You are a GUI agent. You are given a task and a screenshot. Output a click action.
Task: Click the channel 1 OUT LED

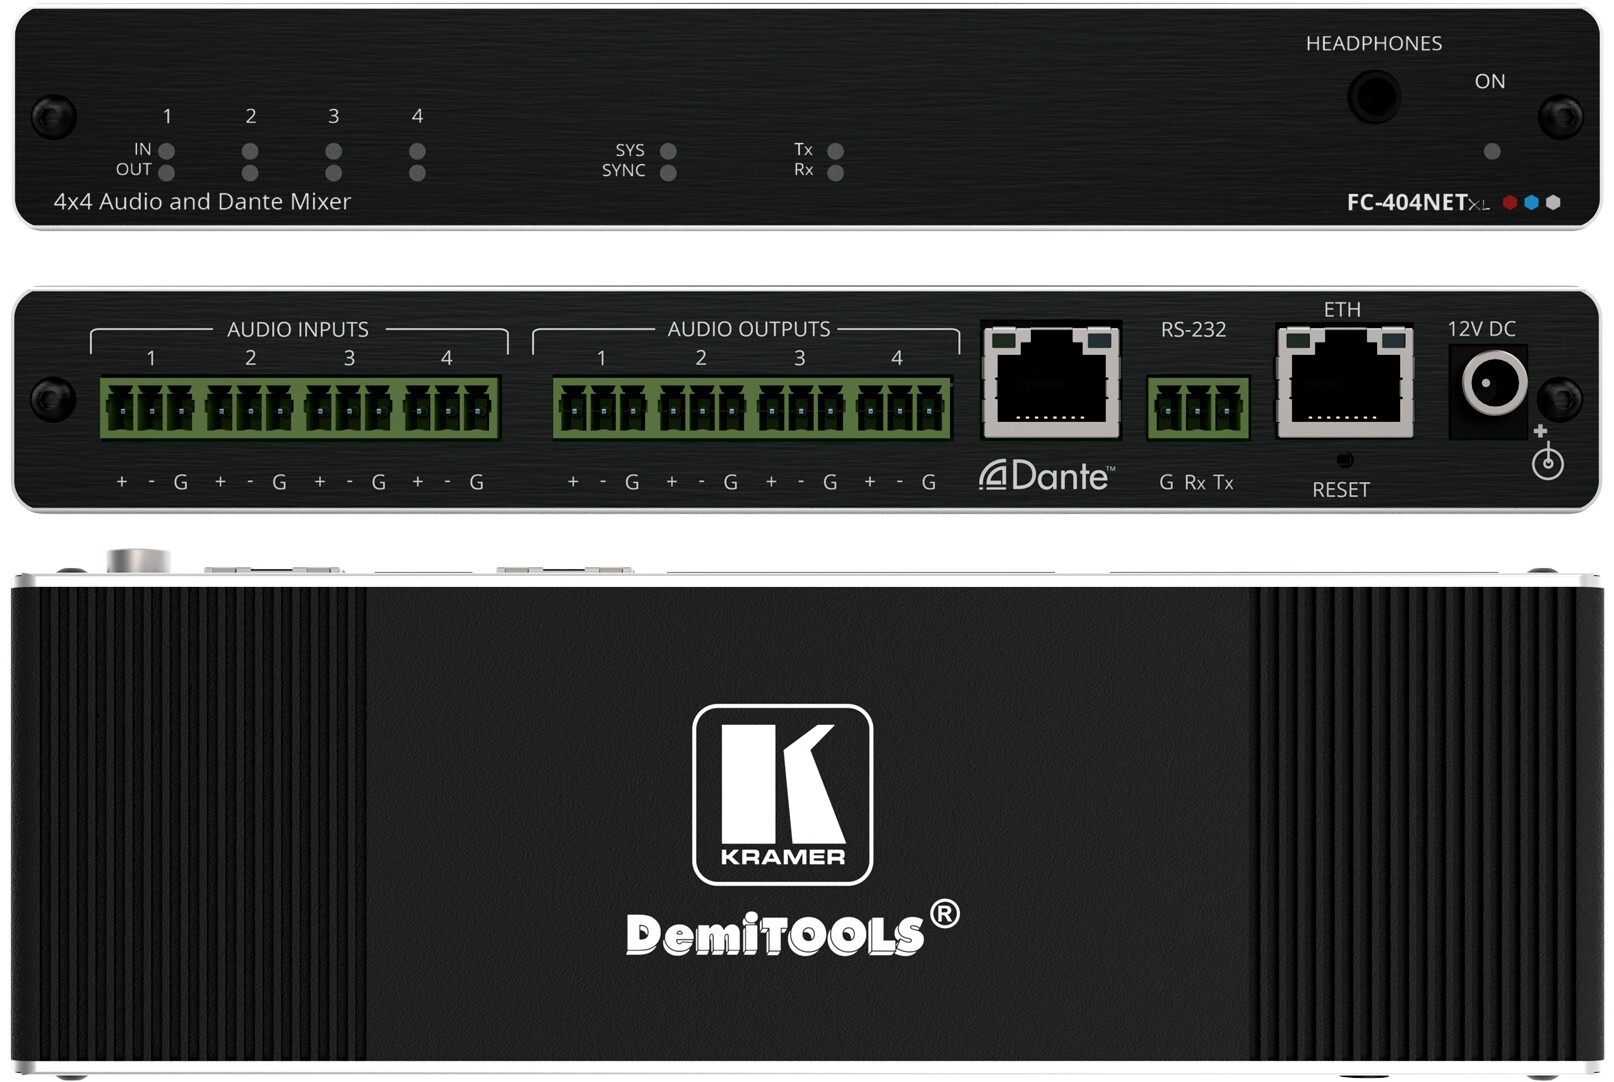(x=167, y=173)
